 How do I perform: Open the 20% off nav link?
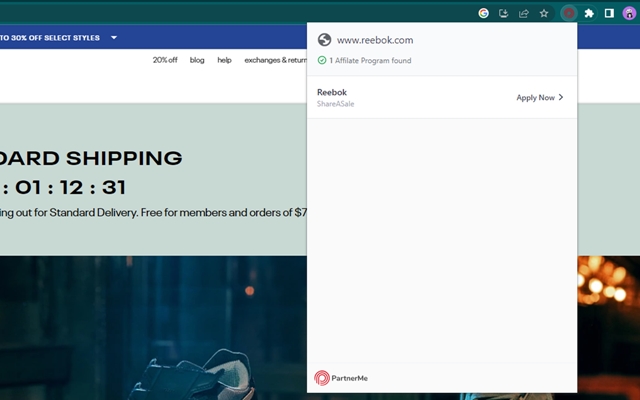click(x=165, y=60)
